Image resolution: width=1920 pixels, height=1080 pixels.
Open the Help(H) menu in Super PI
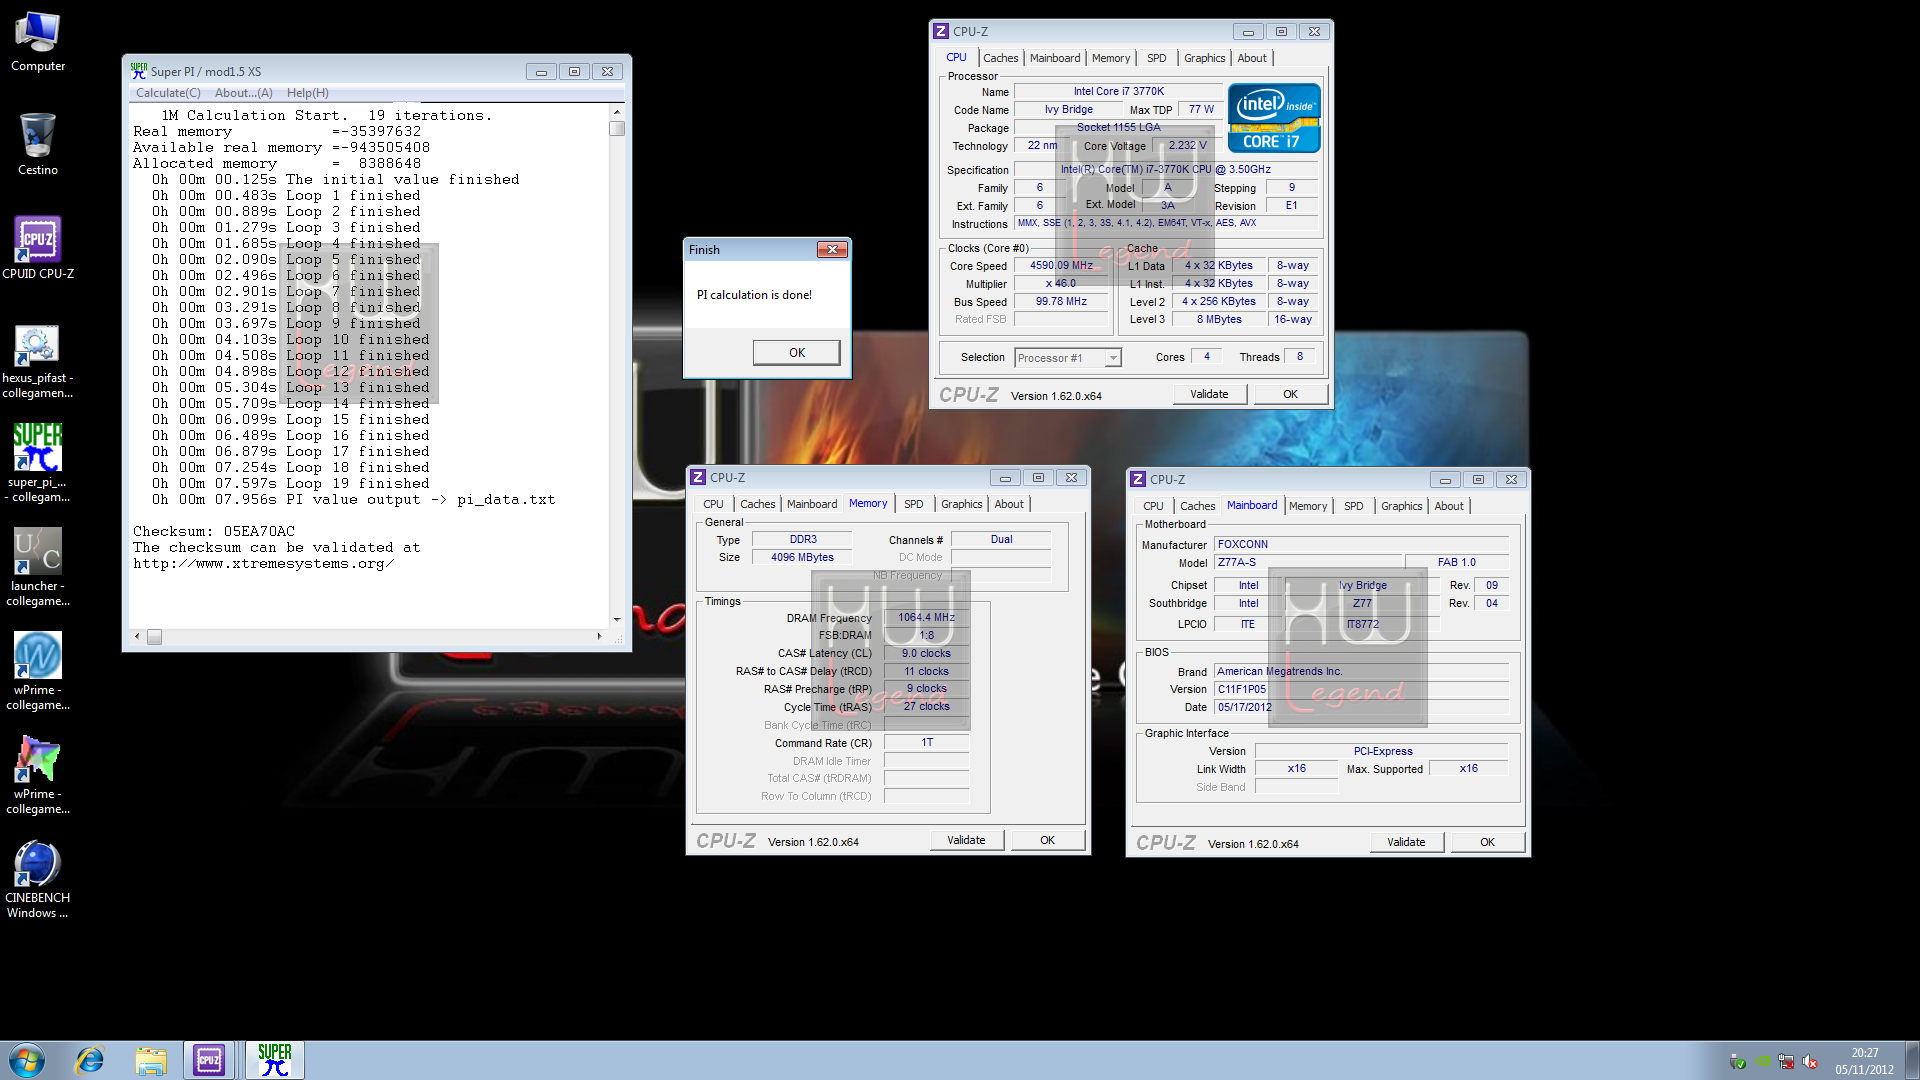point(307,93)
